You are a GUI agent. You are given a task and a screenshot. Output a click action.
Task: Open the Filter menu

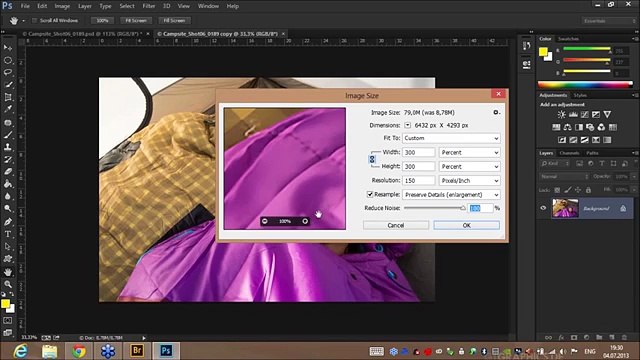149,6
